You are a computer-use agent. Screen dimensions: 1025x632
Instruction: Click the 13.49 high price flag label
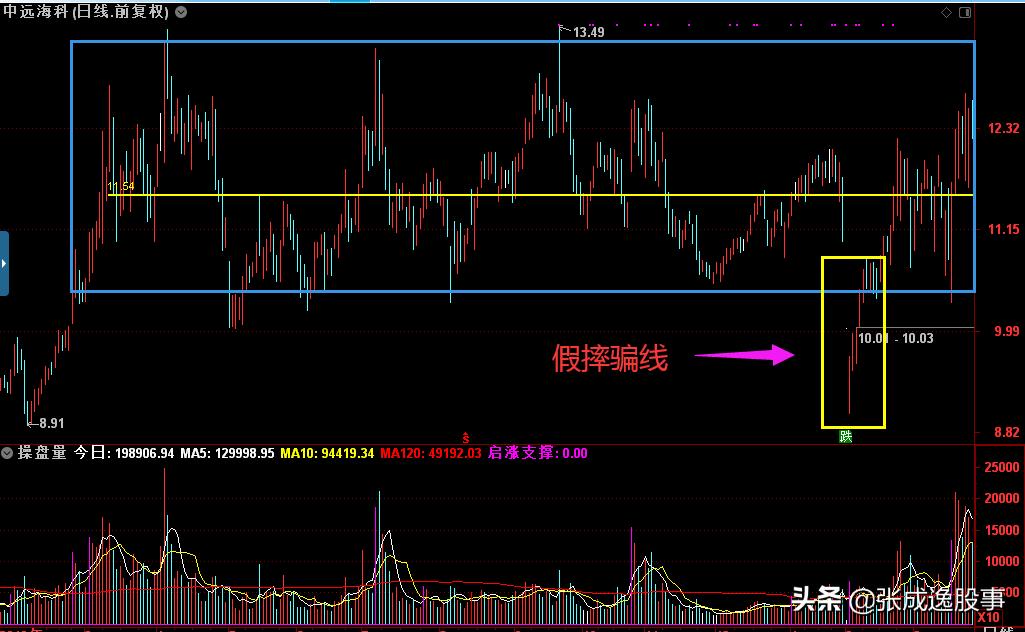coord(586,32)
